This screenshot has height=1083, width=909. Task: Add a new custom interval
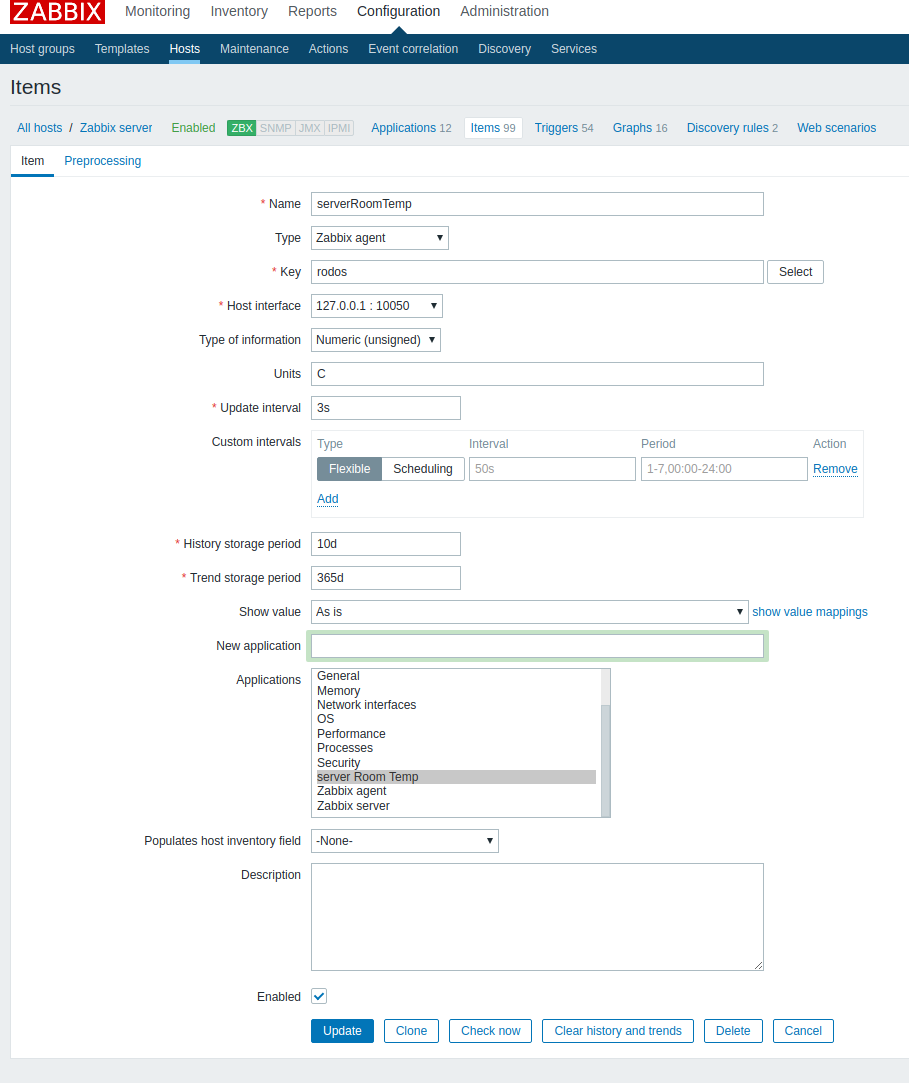327,499
